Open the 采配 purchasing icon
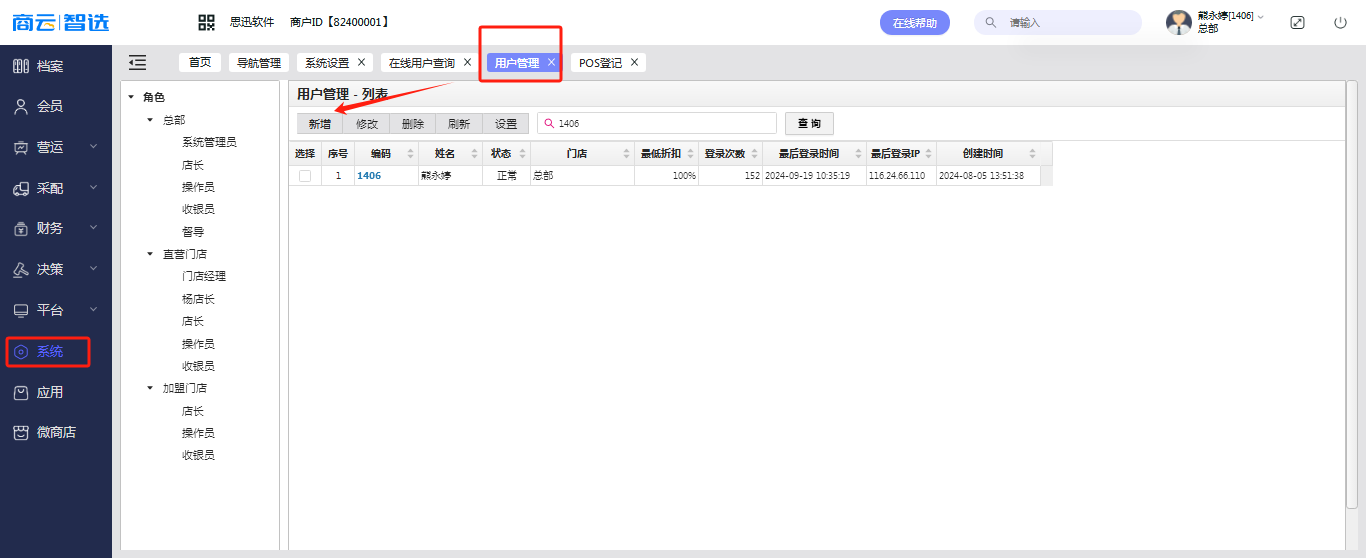This screenshot has height=558, width=1366. (x=21, y=188)
